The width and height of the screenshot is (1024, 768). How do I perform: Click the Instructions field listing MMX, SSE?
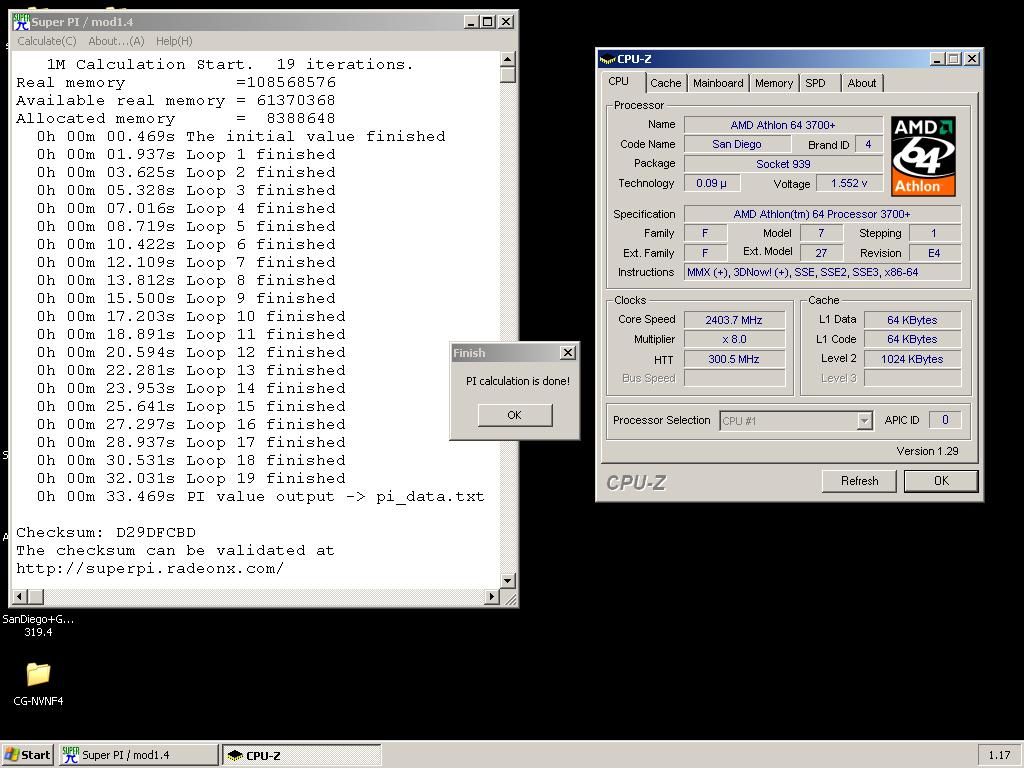click(822, 272)
